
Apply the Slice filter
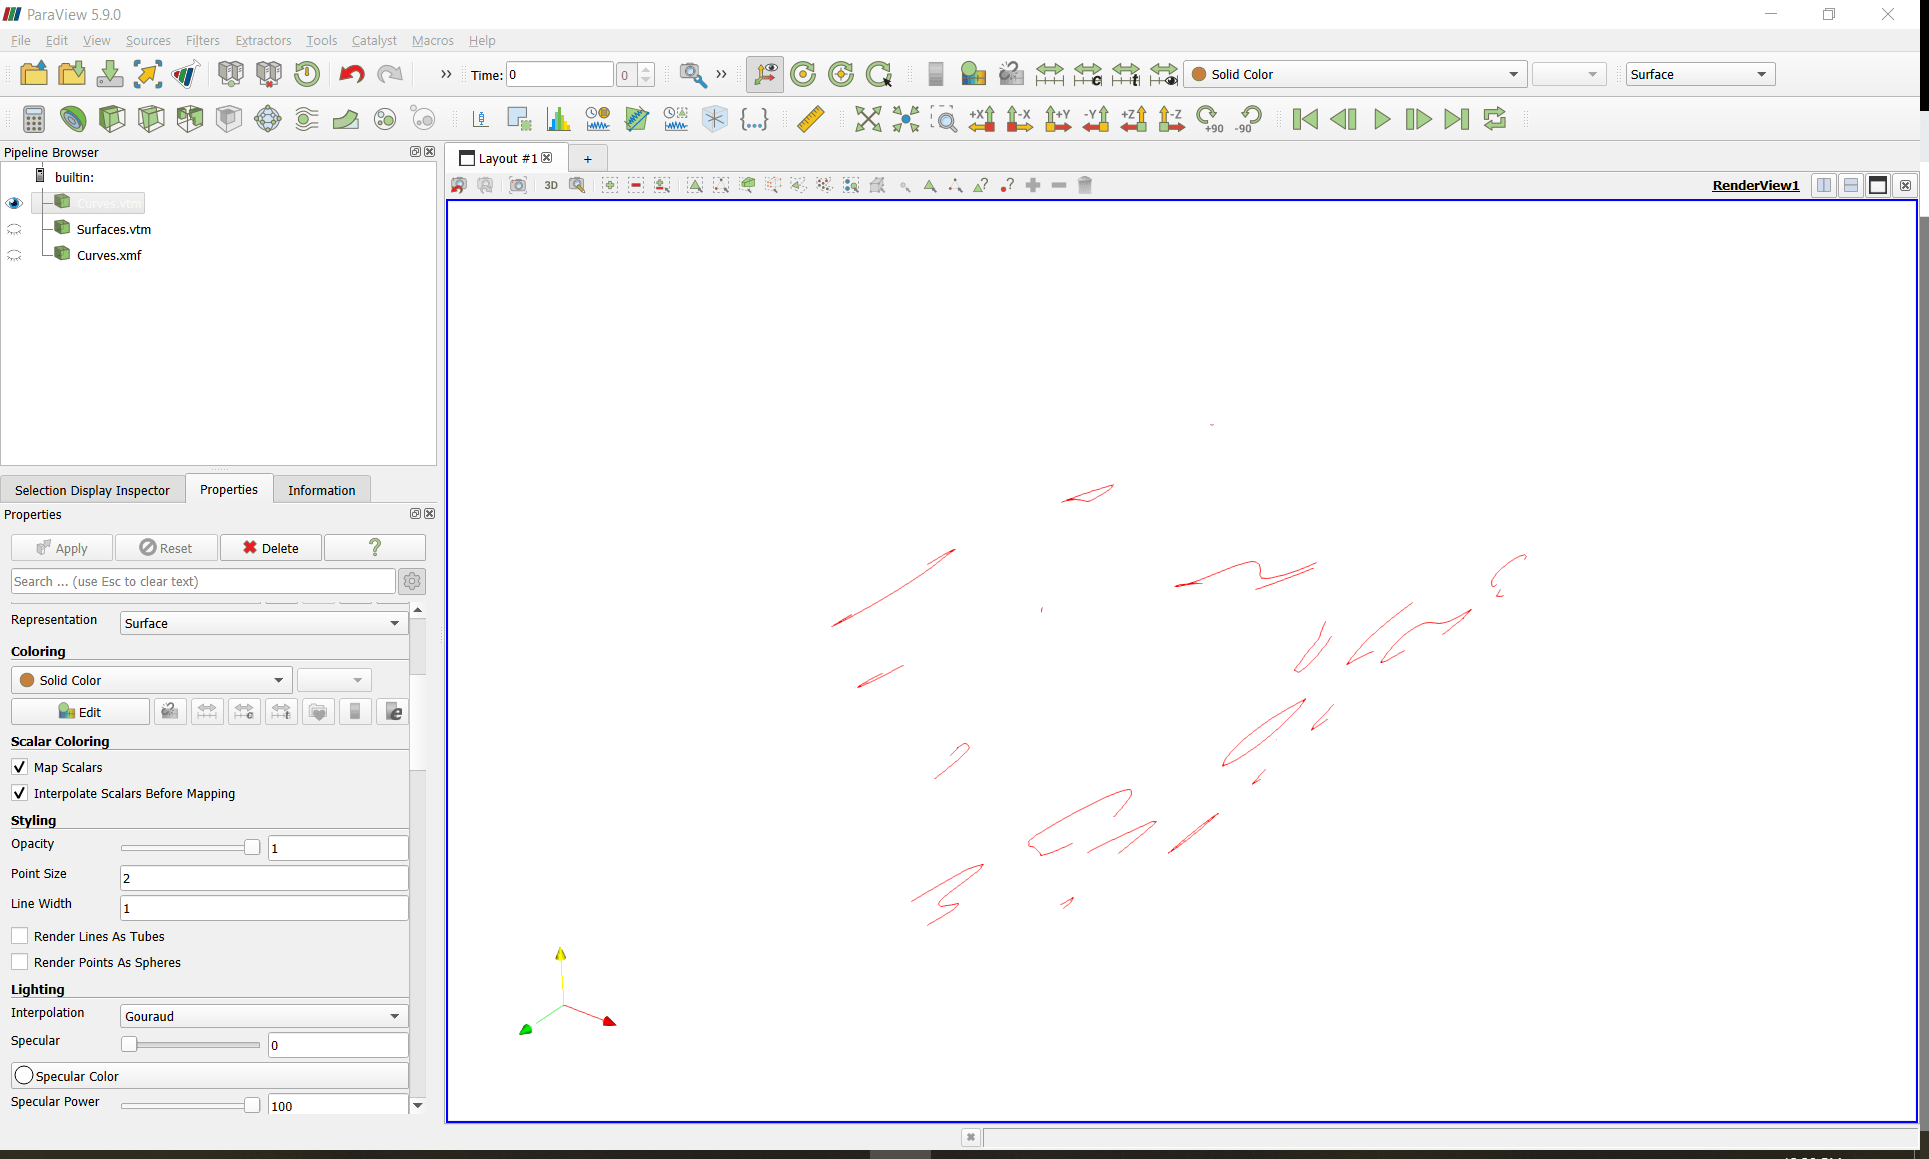pos(151,119)
